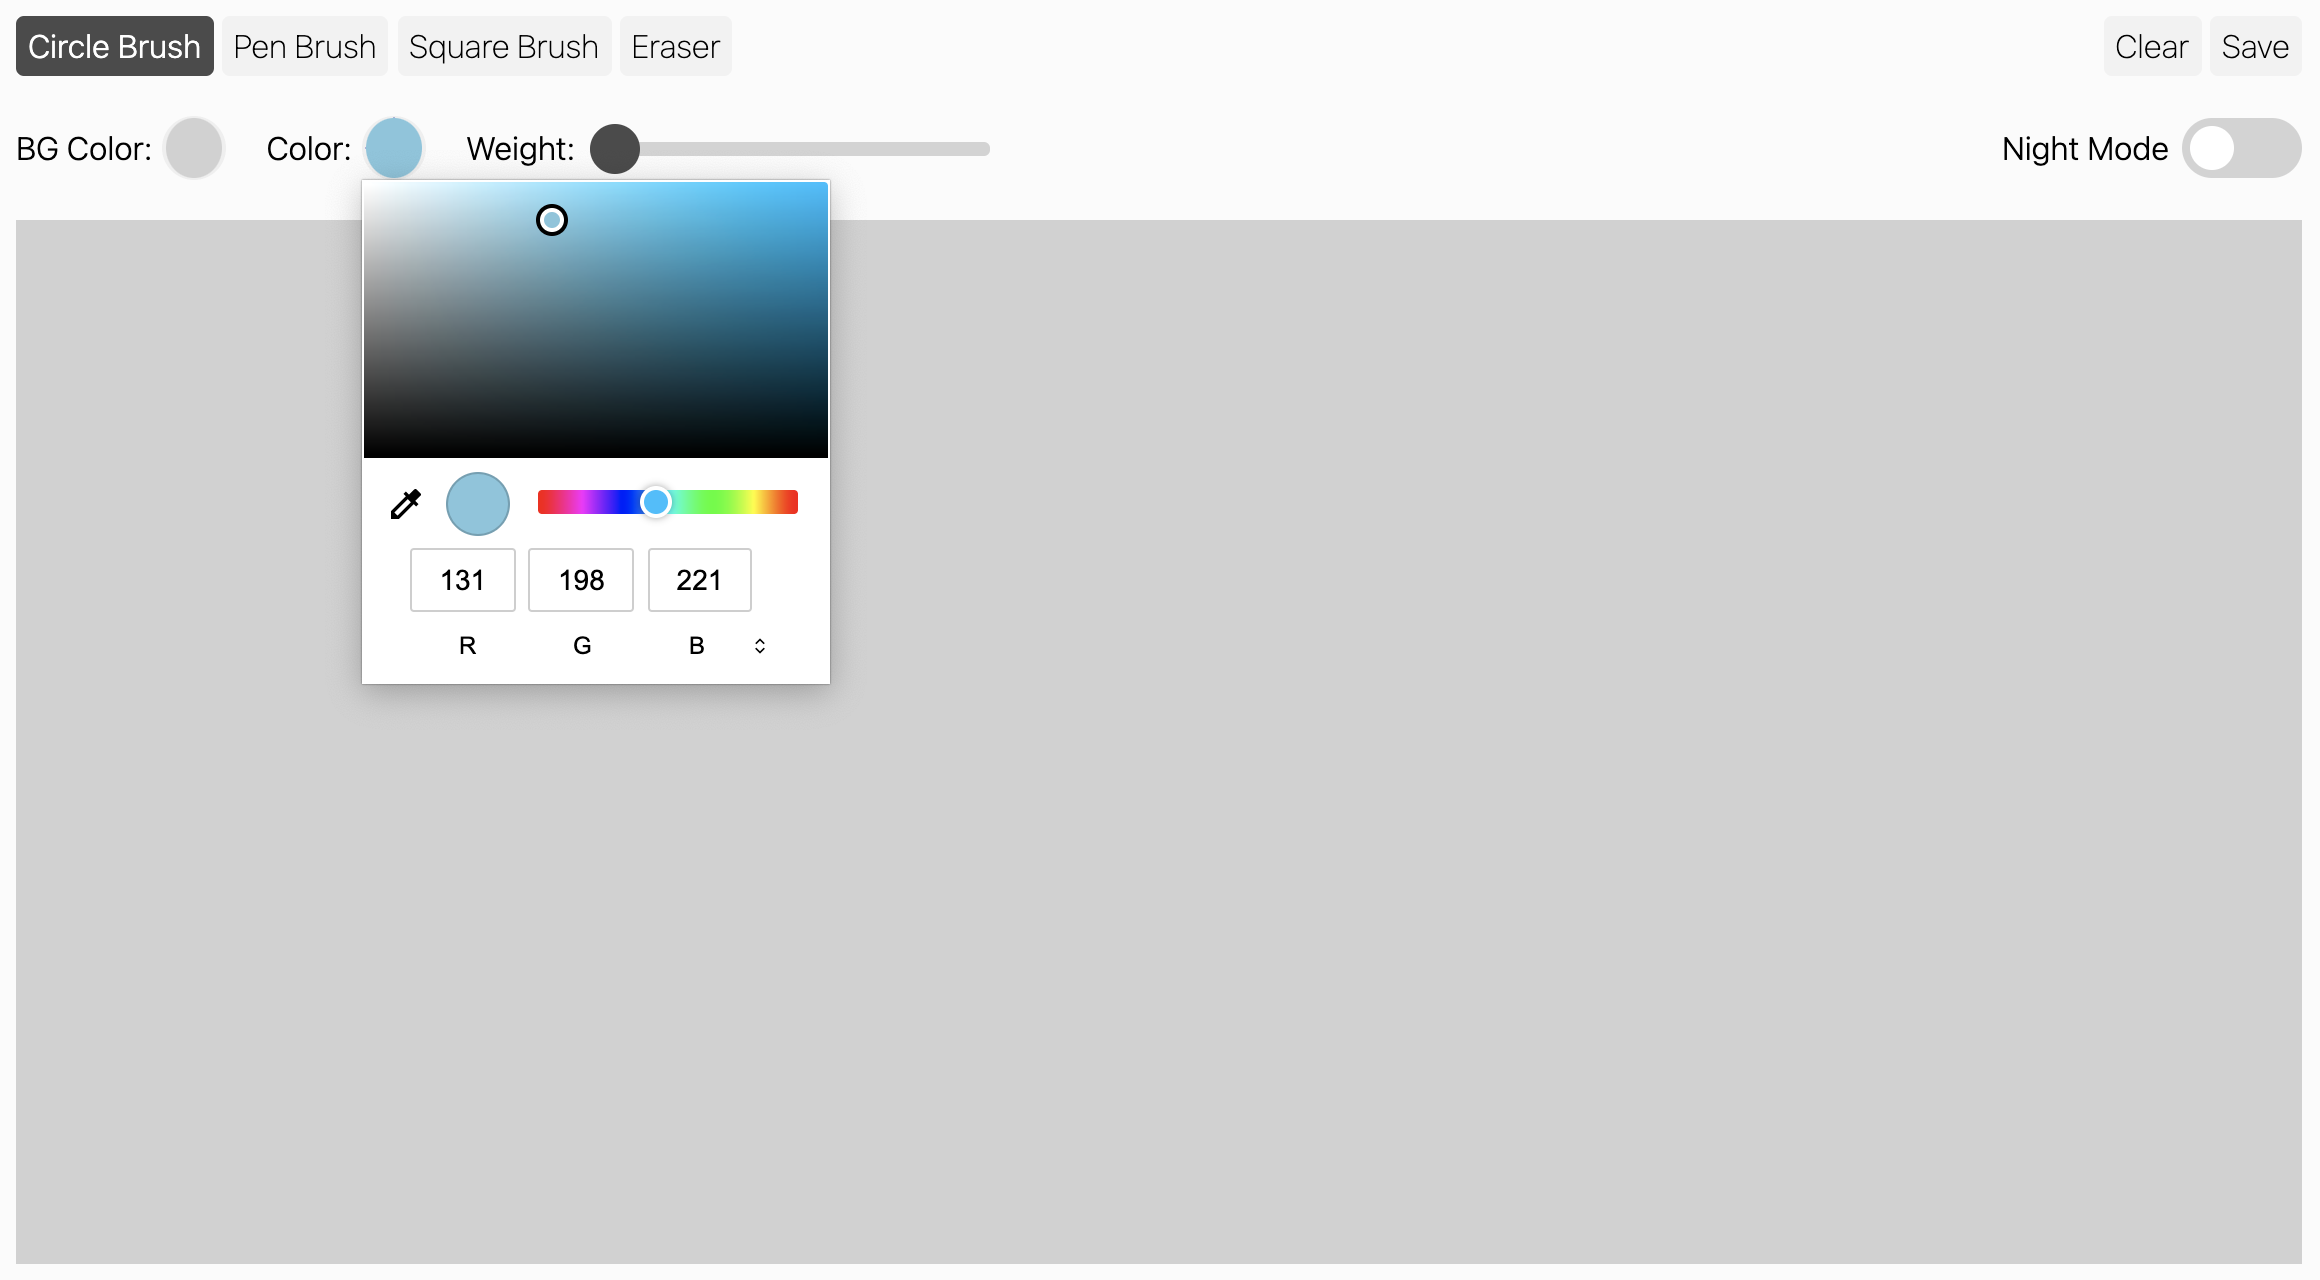Click the B value input field

pos(698,580)
